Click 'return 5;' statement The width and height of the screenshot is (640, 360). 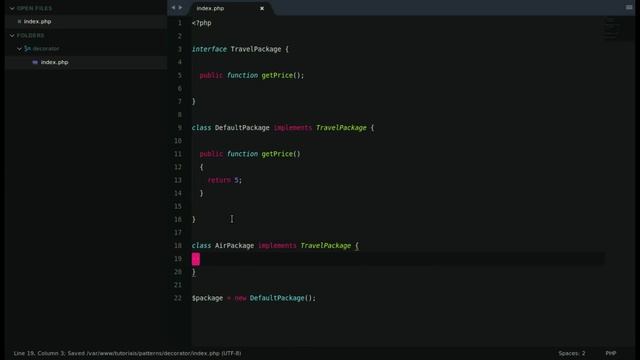click(224, 180)
